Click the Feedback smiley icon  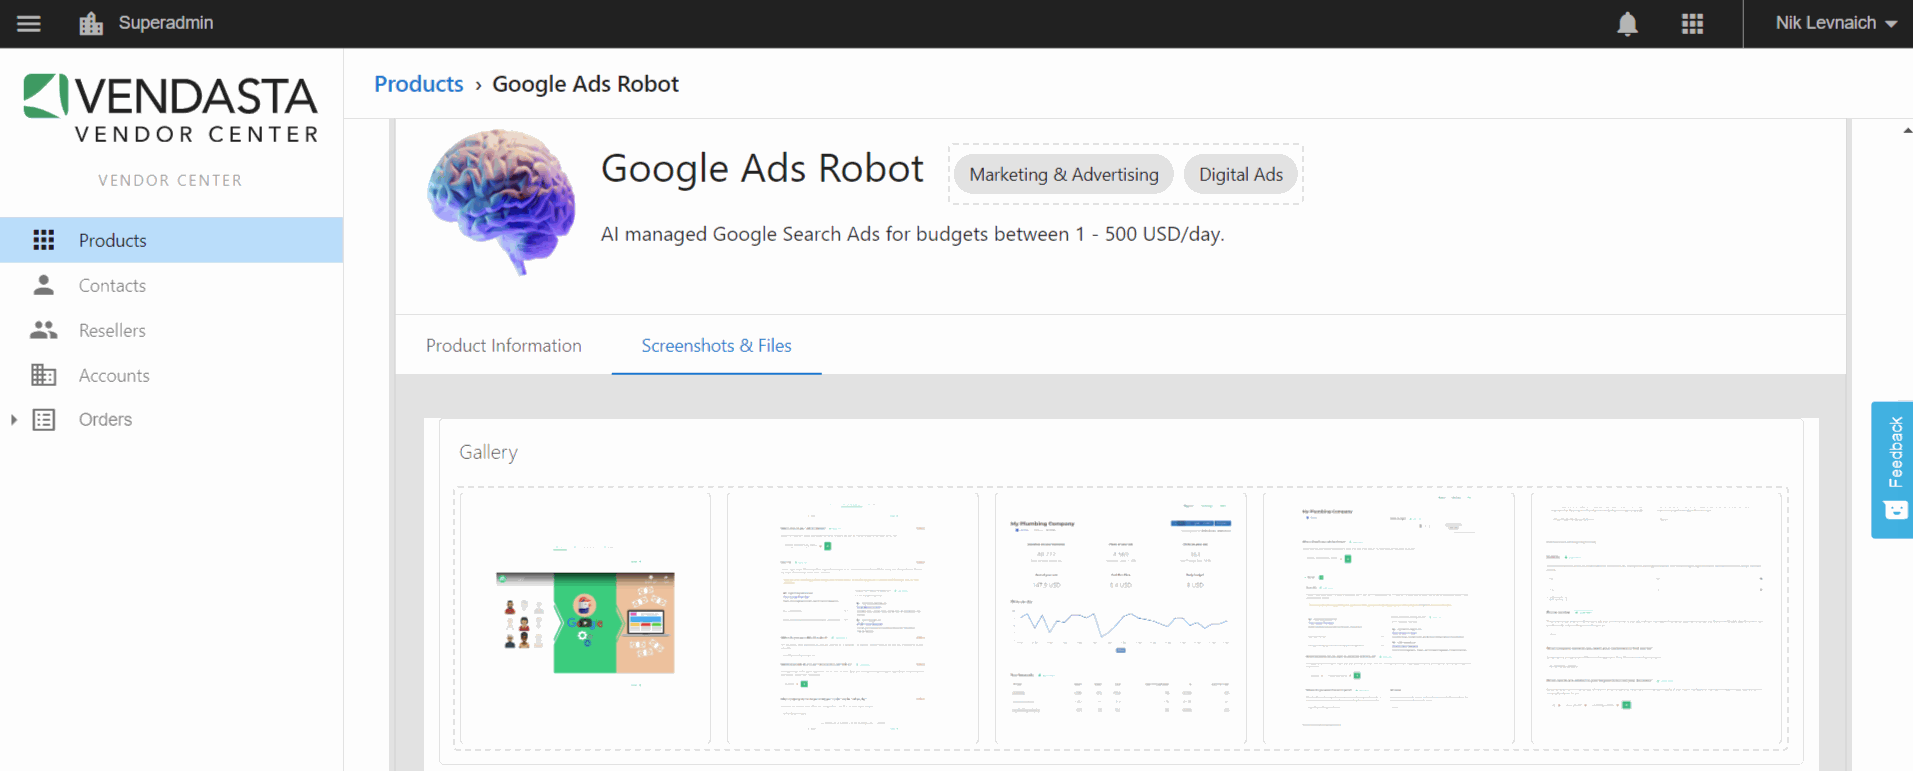1896,510
